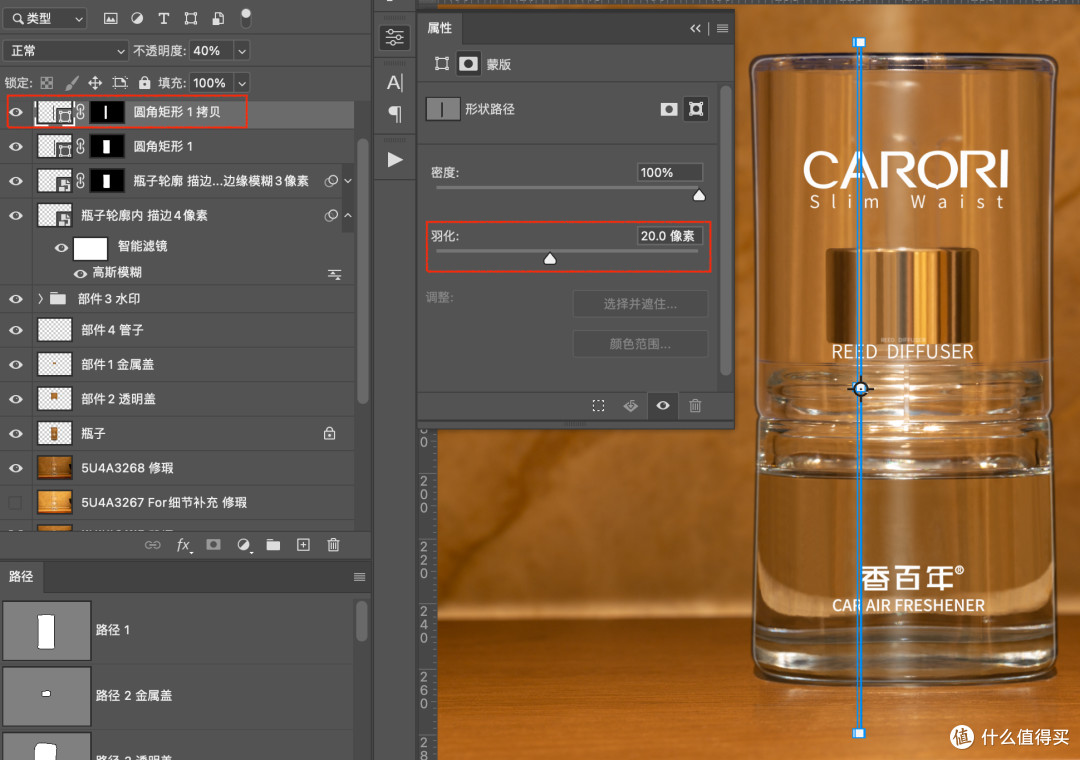Select the 路径 tab

pyautogui.click(x=21, y=577)
